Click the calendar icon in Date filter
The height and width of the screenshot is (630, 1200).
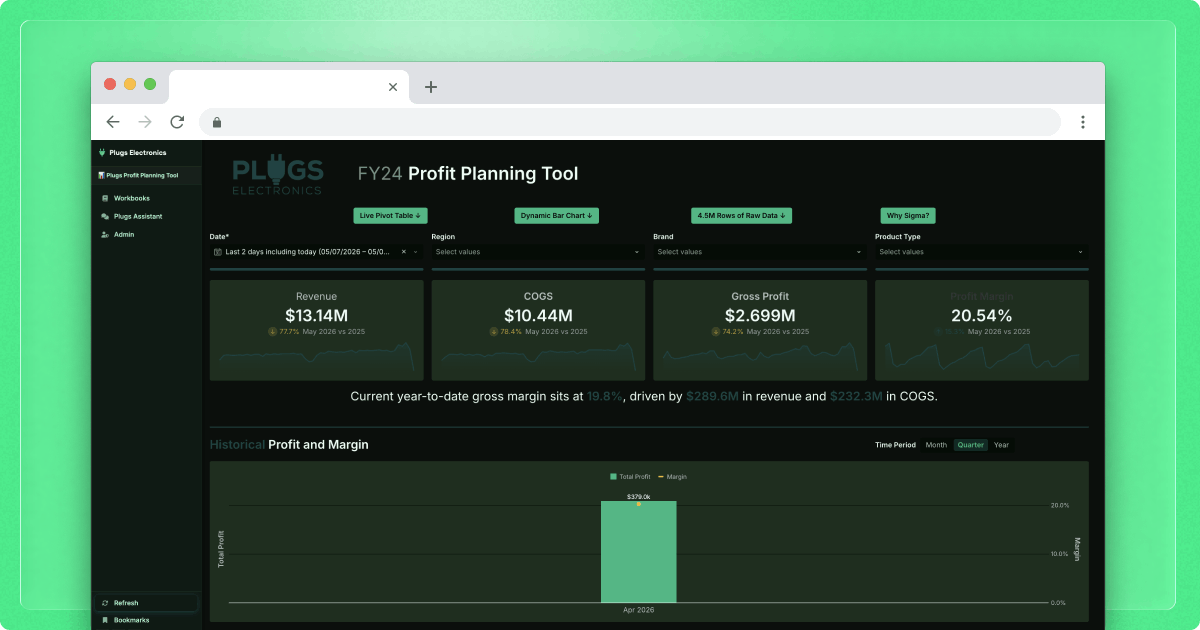(x=218, y=252)
